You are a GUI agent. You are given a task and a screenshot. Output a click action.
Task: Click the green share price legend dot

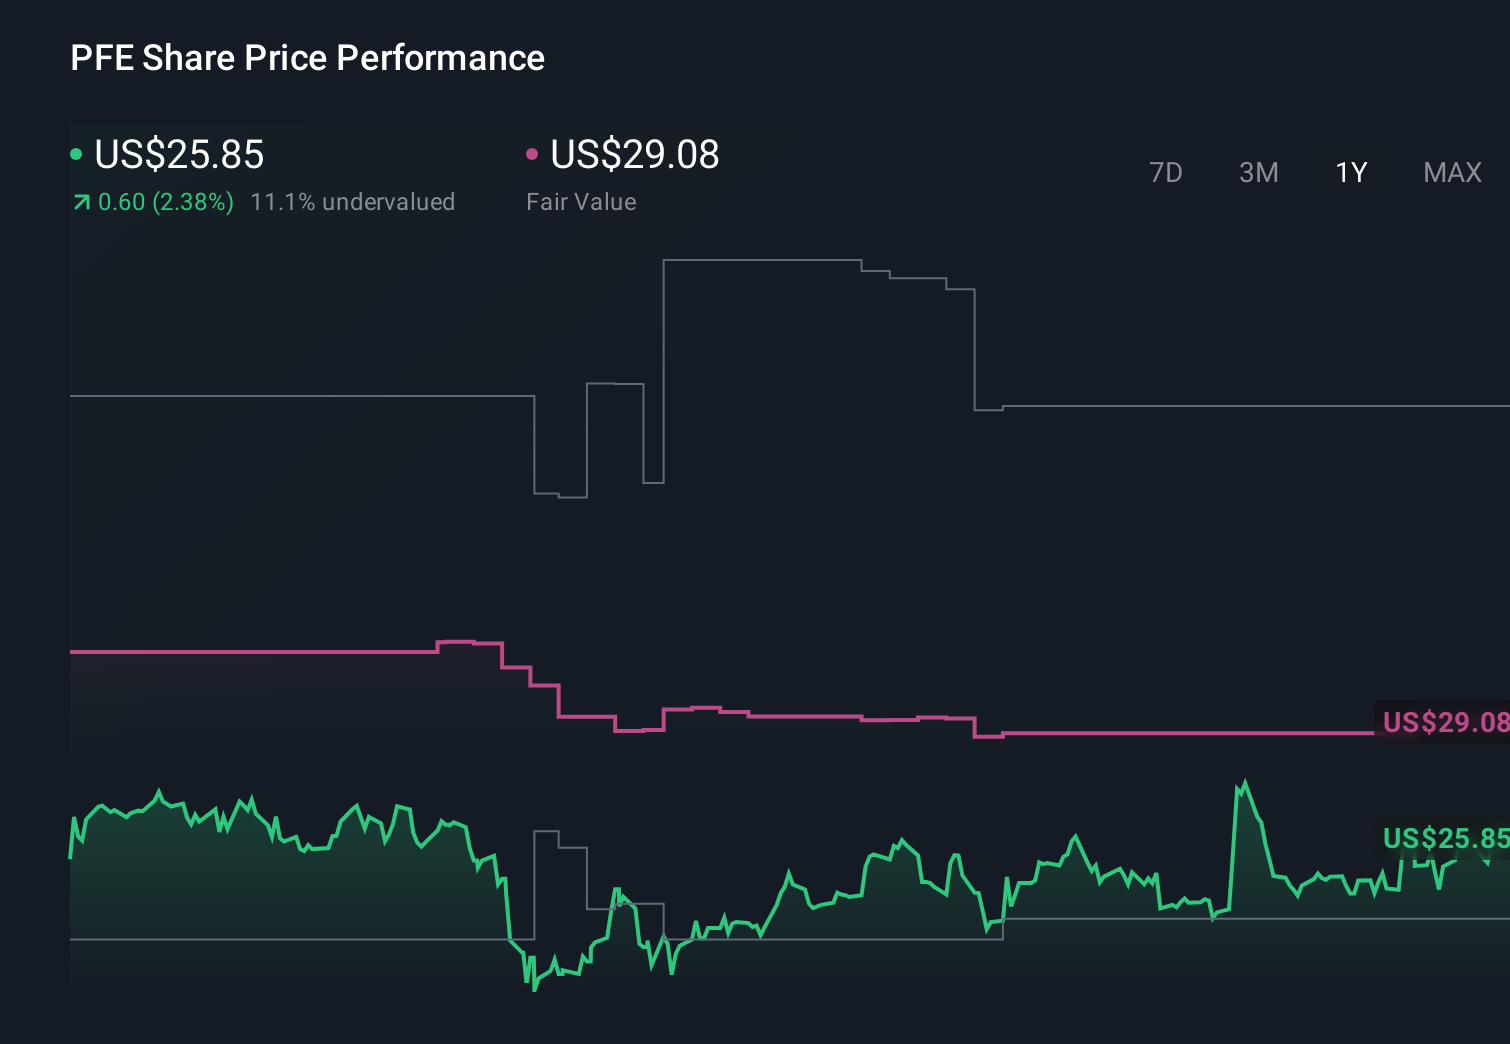tap(77, 153)
